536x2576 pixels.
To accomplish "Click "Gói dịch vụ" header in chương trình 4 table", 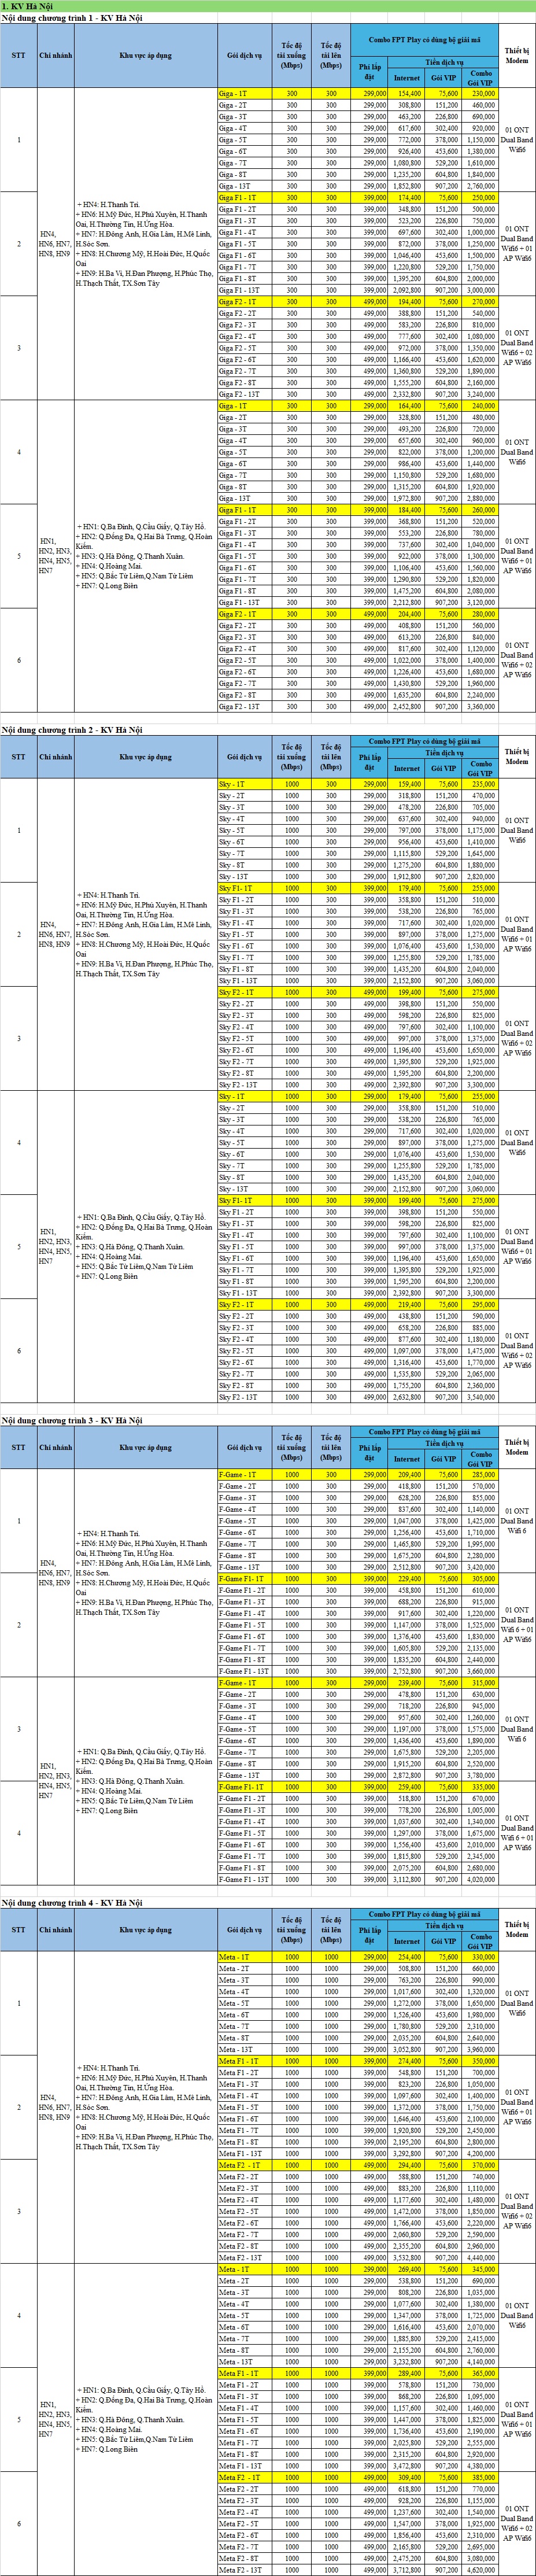I will 244,1930.
